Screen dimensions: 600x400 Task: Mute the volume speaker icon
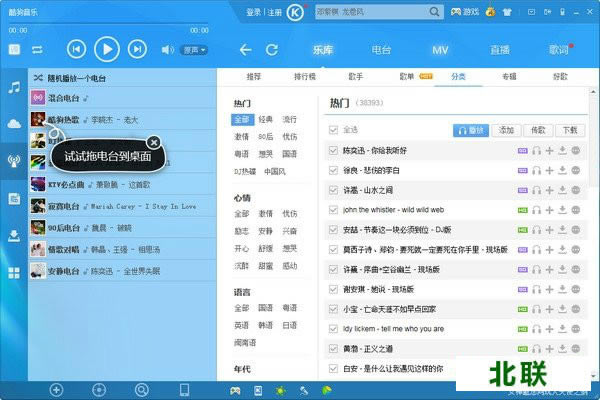pyautogui.click(x=167, y=50)
